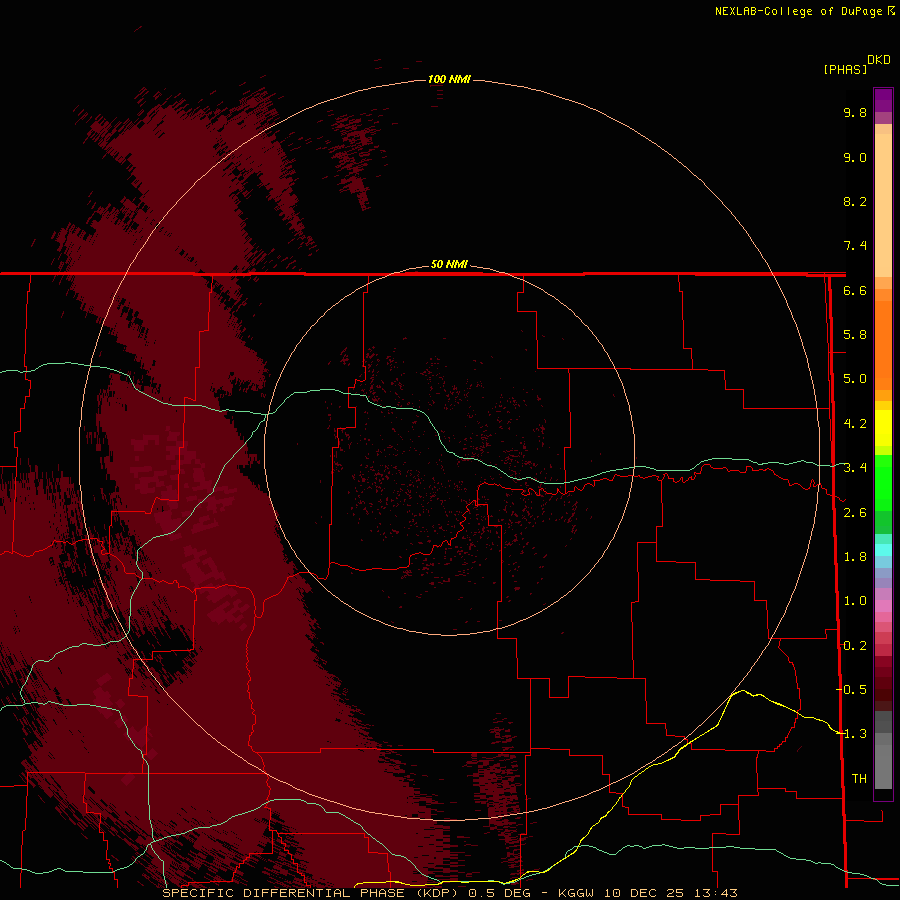Click the 8.2 scale value
The width and height of the screenshot is (900, 900).
pyautogui.click(x=855, y=201)
